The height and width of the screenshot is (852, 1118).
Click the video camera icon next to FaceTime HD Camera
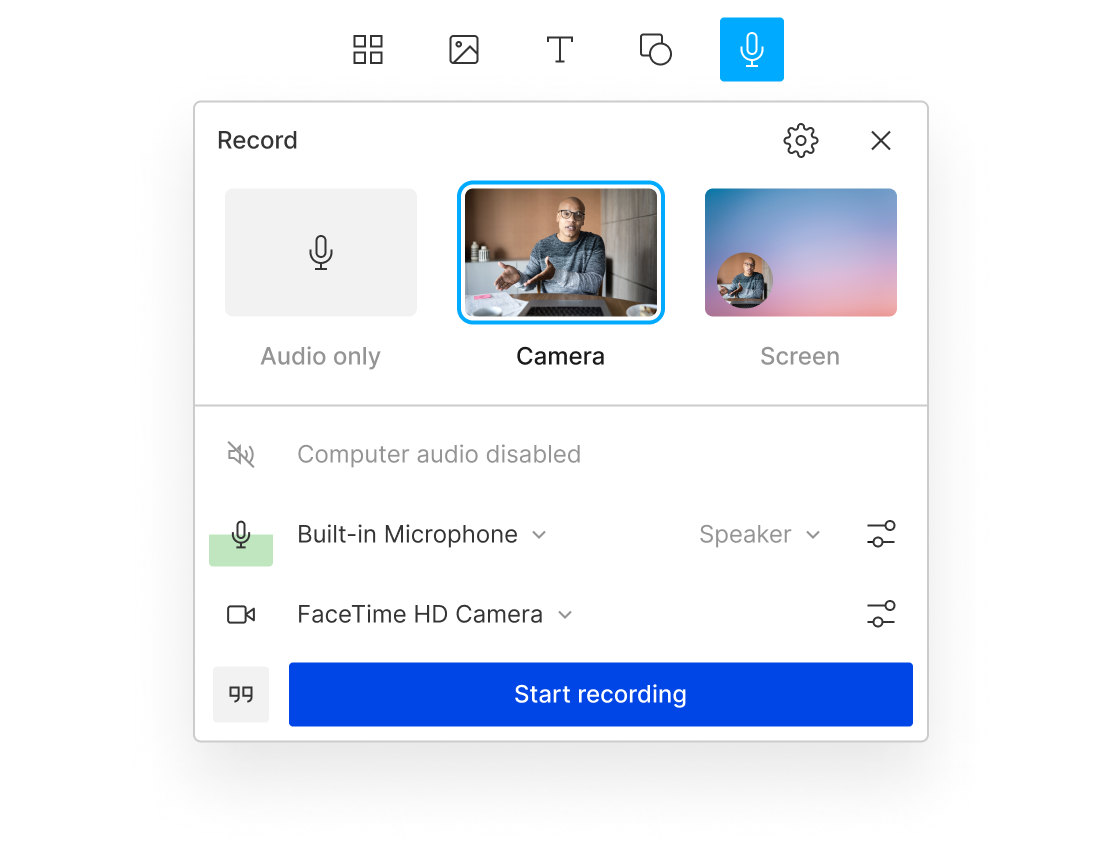241,614
